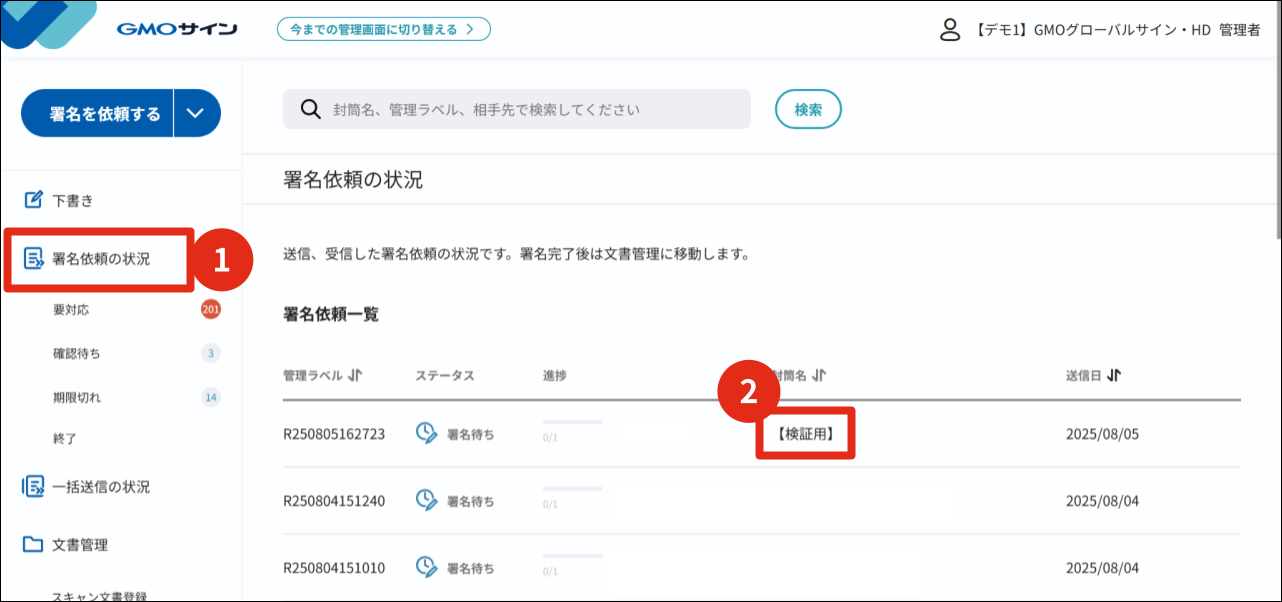Sort by 送信日 column arrows
The image size is (1282, 602).
(1114, 376)
